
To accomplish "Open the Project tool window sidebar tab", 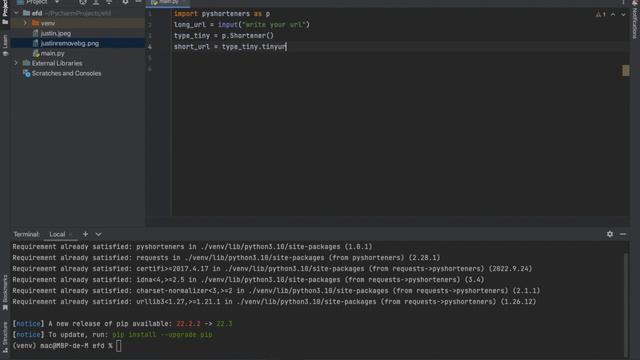I will (x=5, y=12).
